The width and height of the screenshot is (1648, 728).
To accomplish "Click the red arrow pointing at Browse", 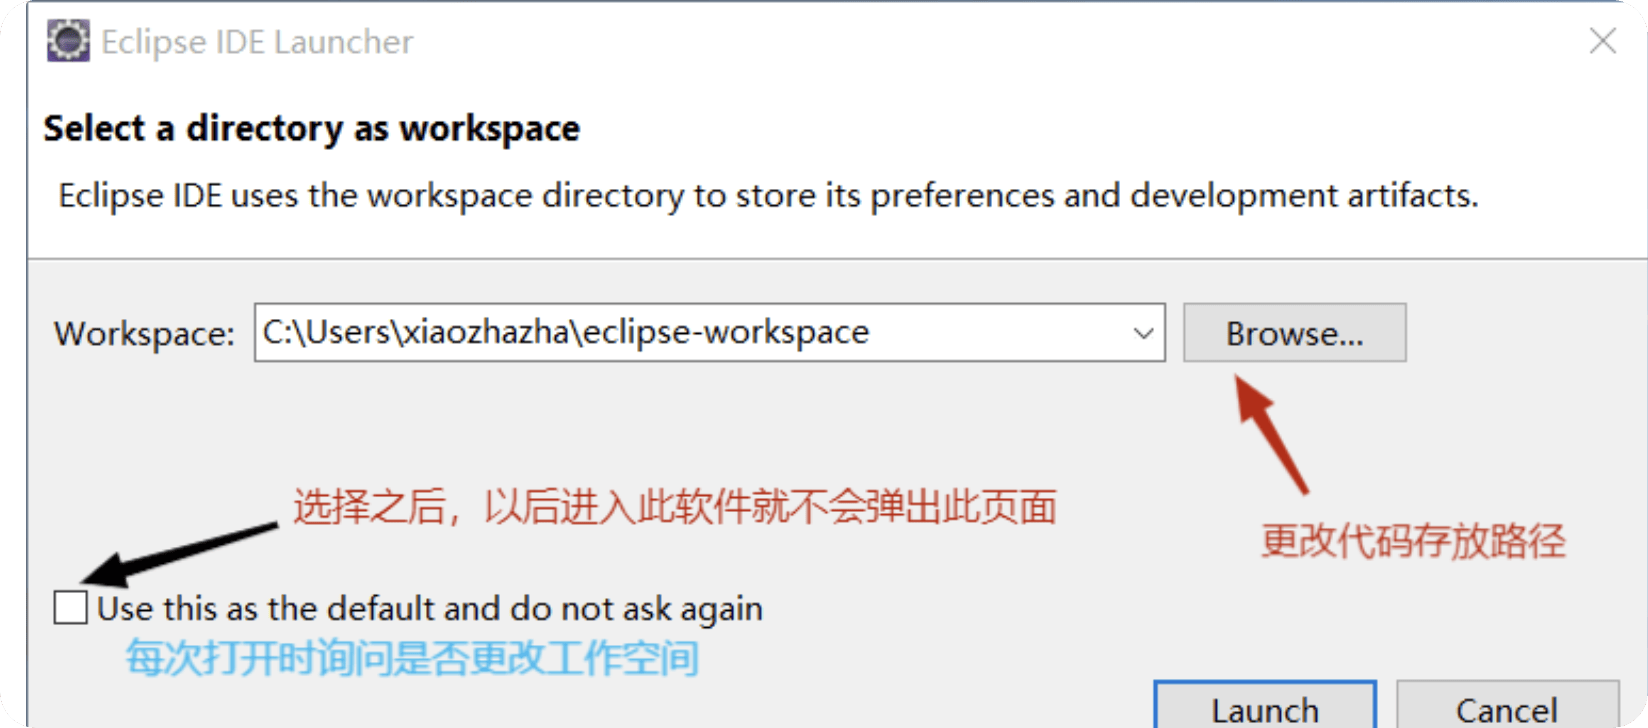I will (1270, 434).
